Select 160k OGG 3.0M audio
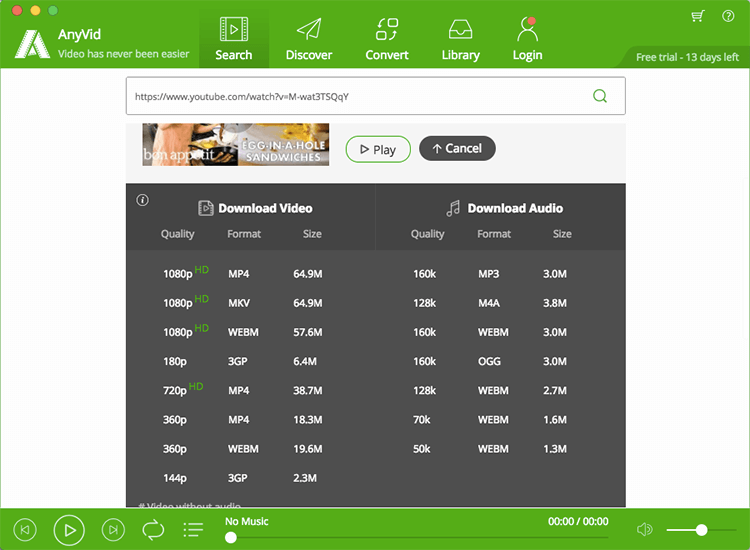 [x=500, y=361]
